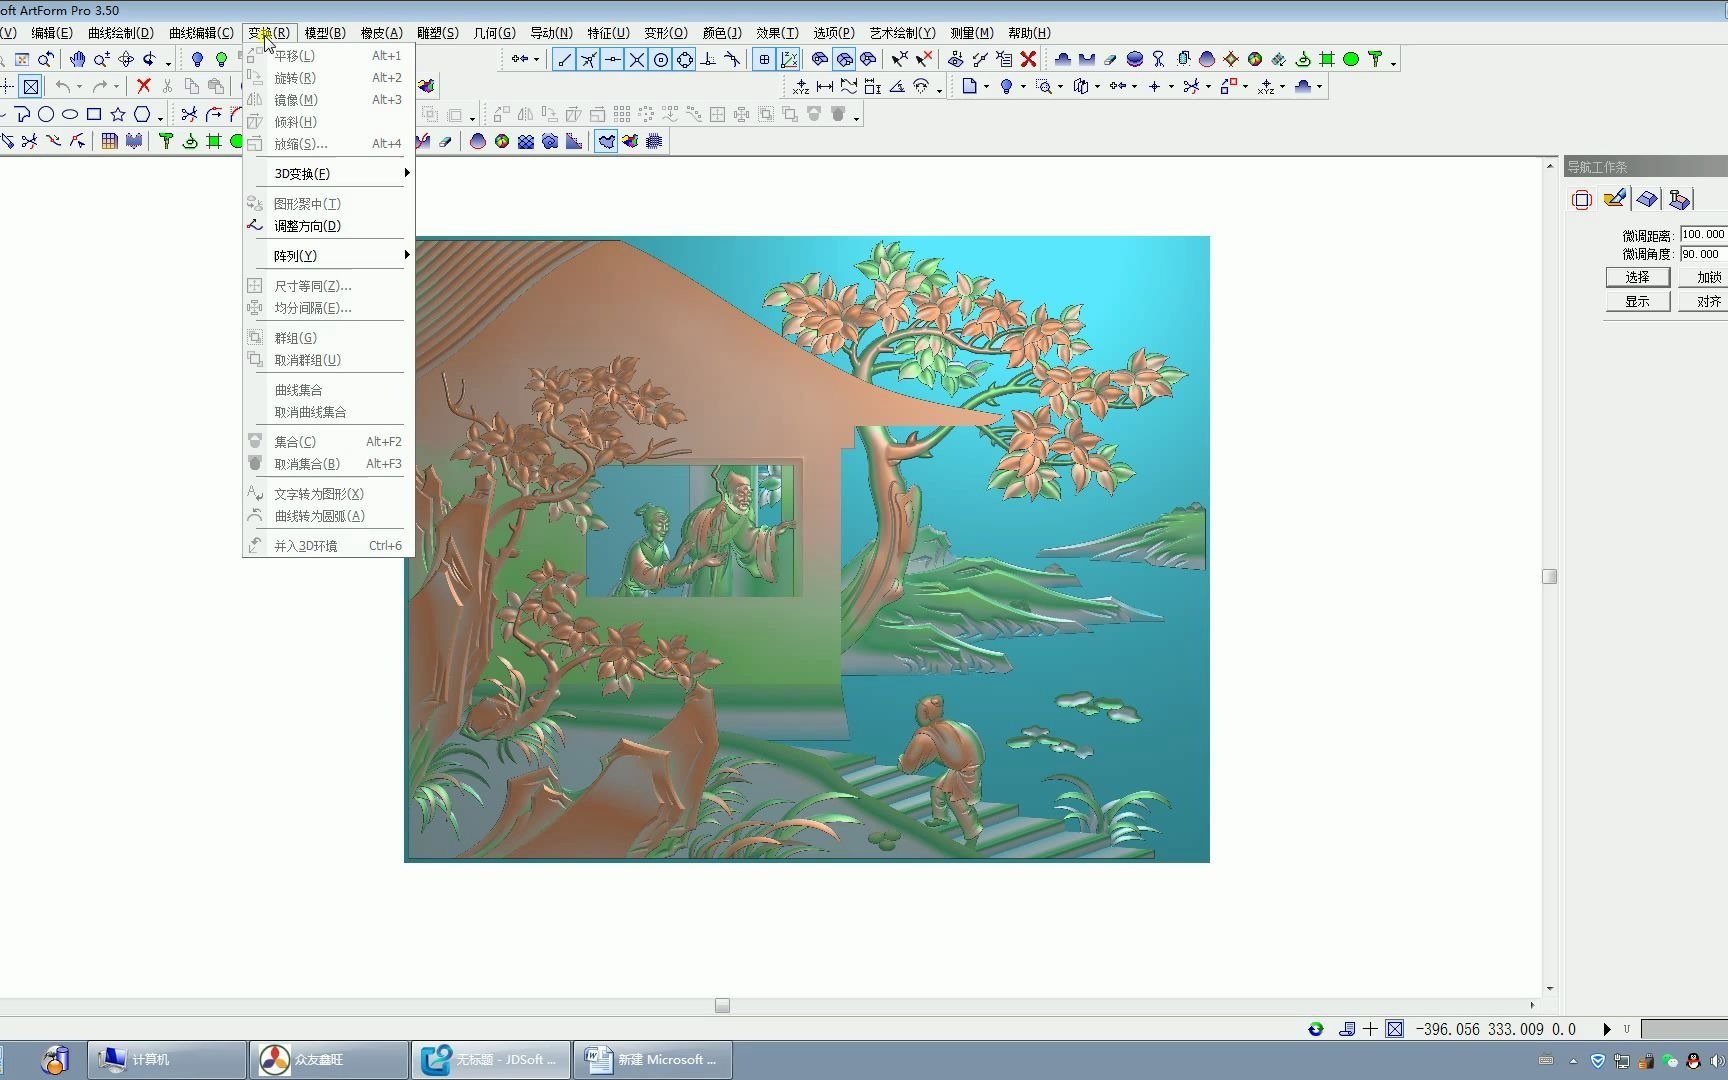The height and width of the screenshot is (1080, 1728).
Task: Open dropdown arrow beside zoom window icon
Action: pyautogui.click(x=1060, y=87)
